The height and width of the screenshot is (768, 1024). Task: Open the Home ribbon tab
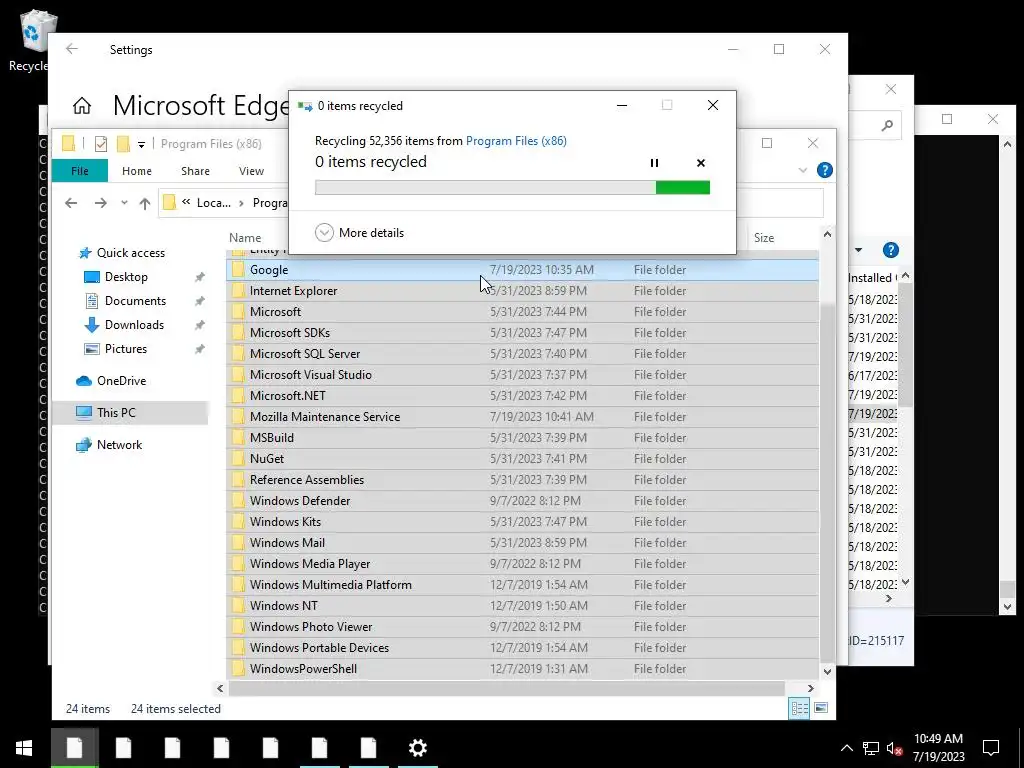tap(136, 171)
